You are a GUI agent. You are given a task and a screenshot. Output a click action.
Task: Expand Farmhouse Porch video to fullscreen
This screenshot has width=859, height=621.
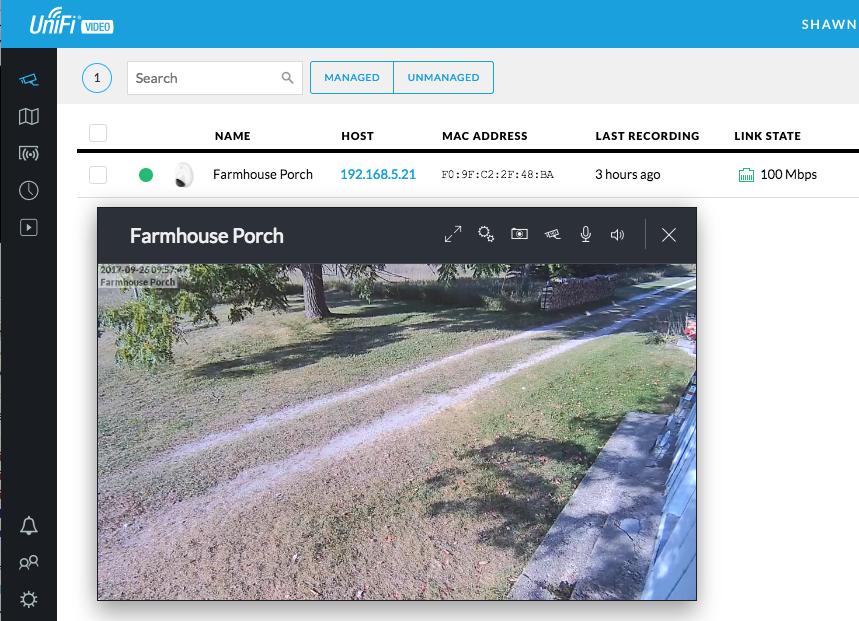pos(453,234)
